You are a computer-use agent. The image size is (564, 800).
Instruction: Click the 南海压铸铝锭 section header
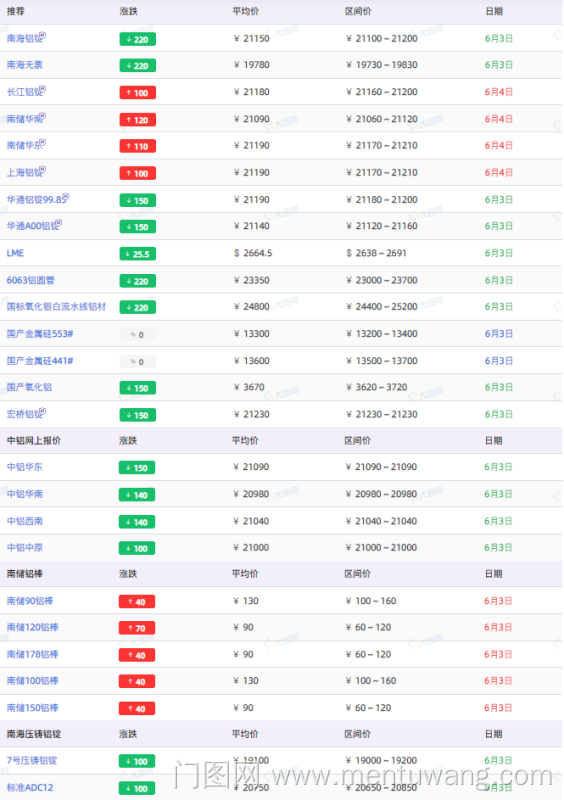[34, 734]
